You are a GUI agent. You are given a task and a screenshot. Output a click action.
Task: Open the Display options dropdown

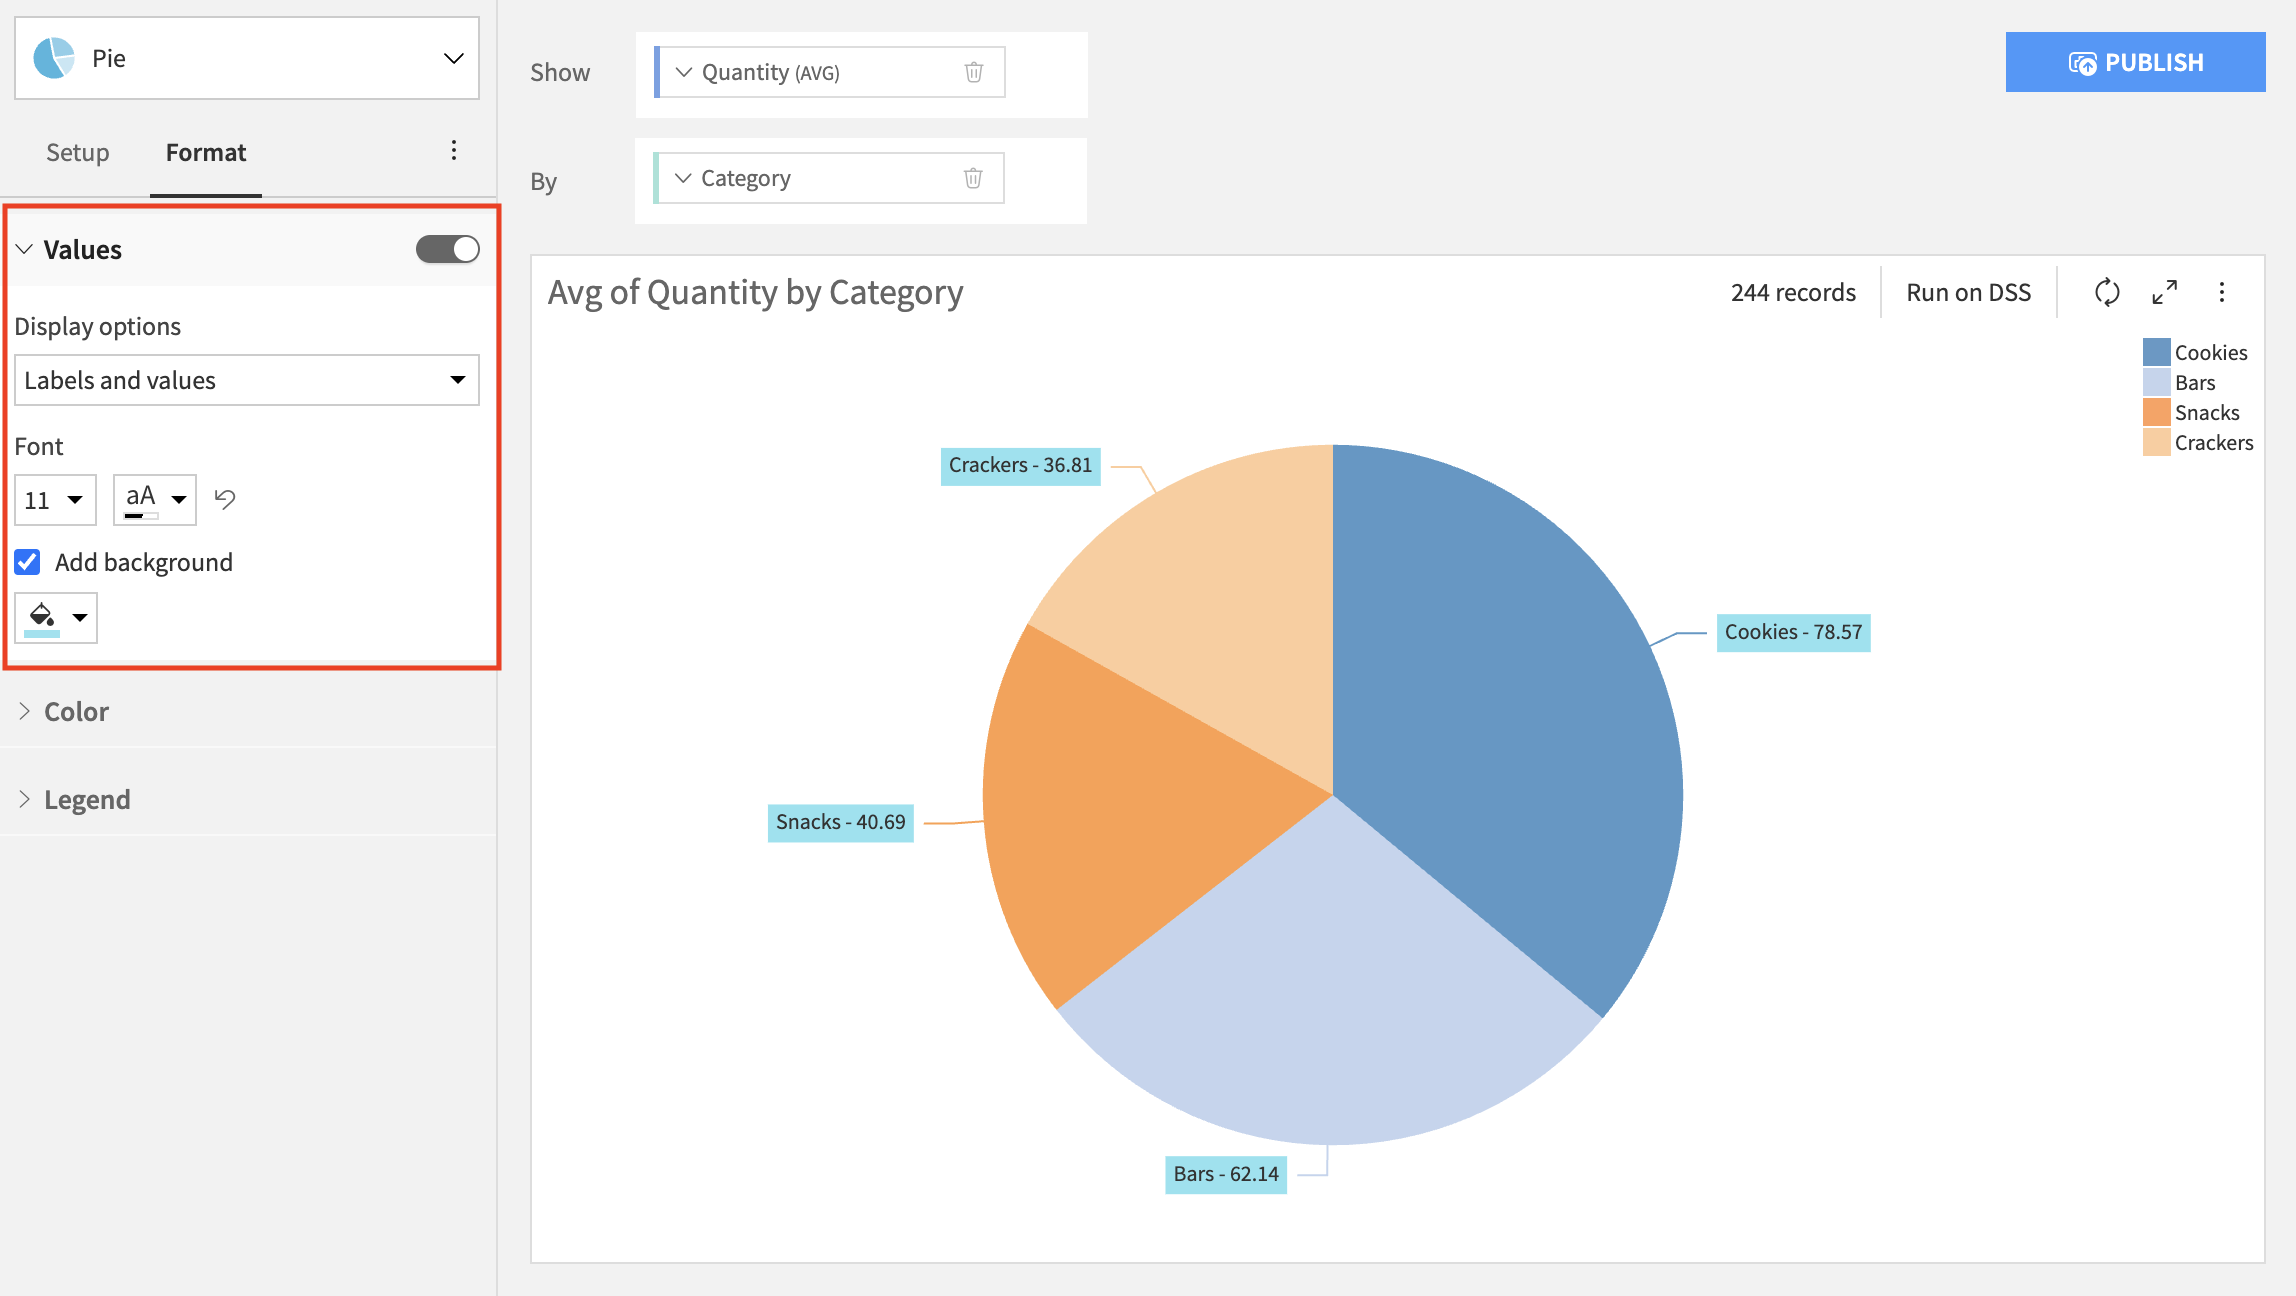click(244, 378)
